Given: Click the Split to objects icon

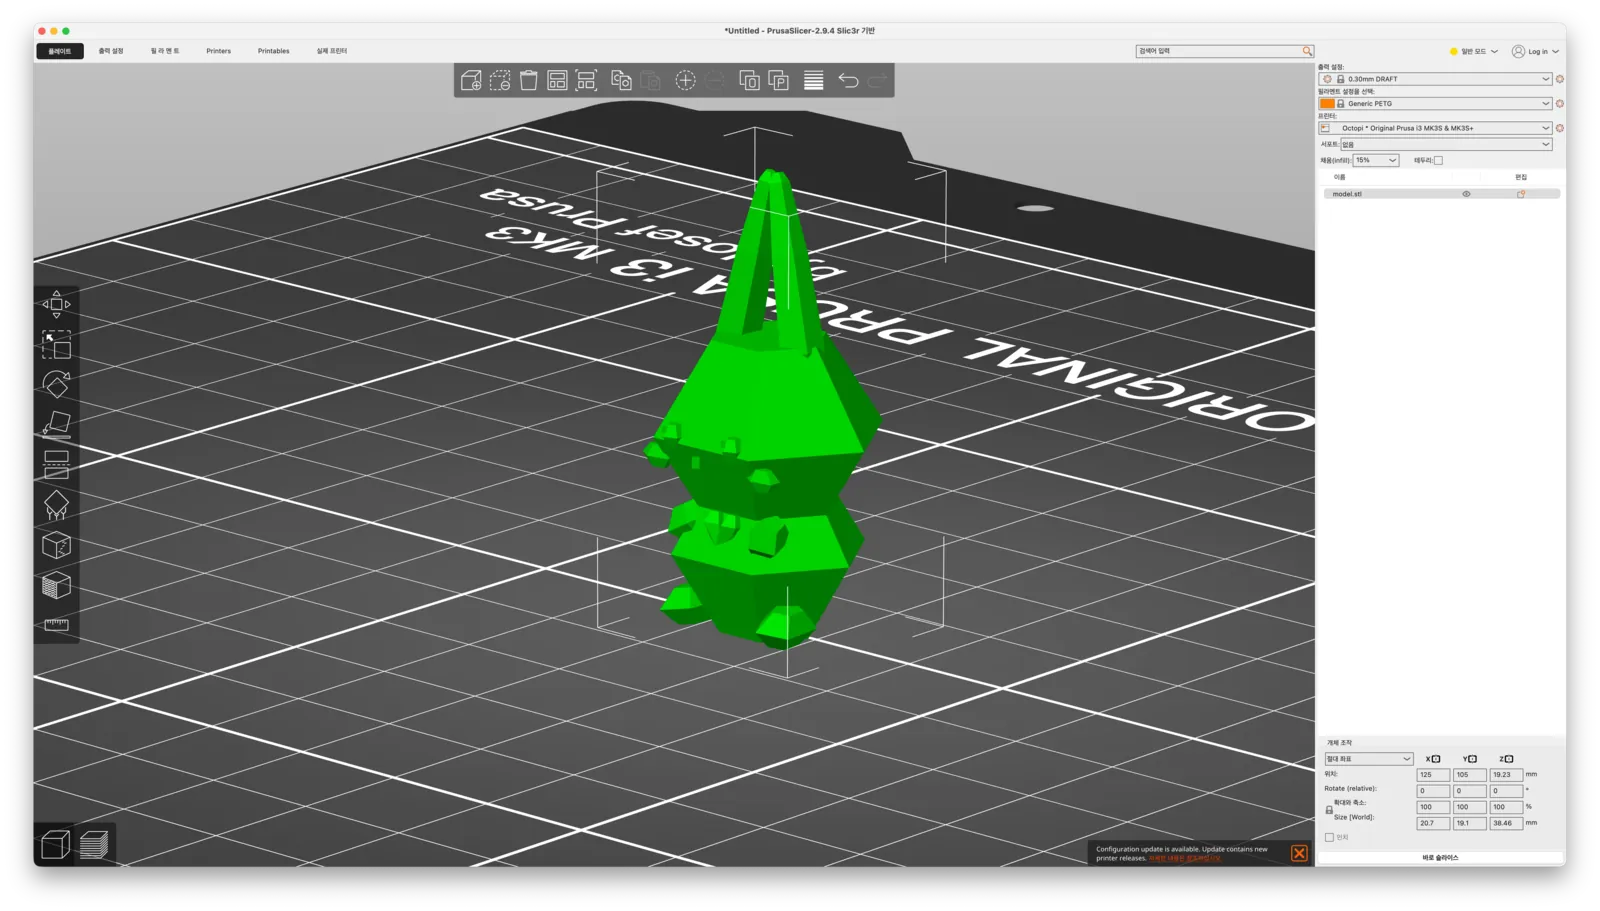Looking at the screenshot, I should coord(749,80).
